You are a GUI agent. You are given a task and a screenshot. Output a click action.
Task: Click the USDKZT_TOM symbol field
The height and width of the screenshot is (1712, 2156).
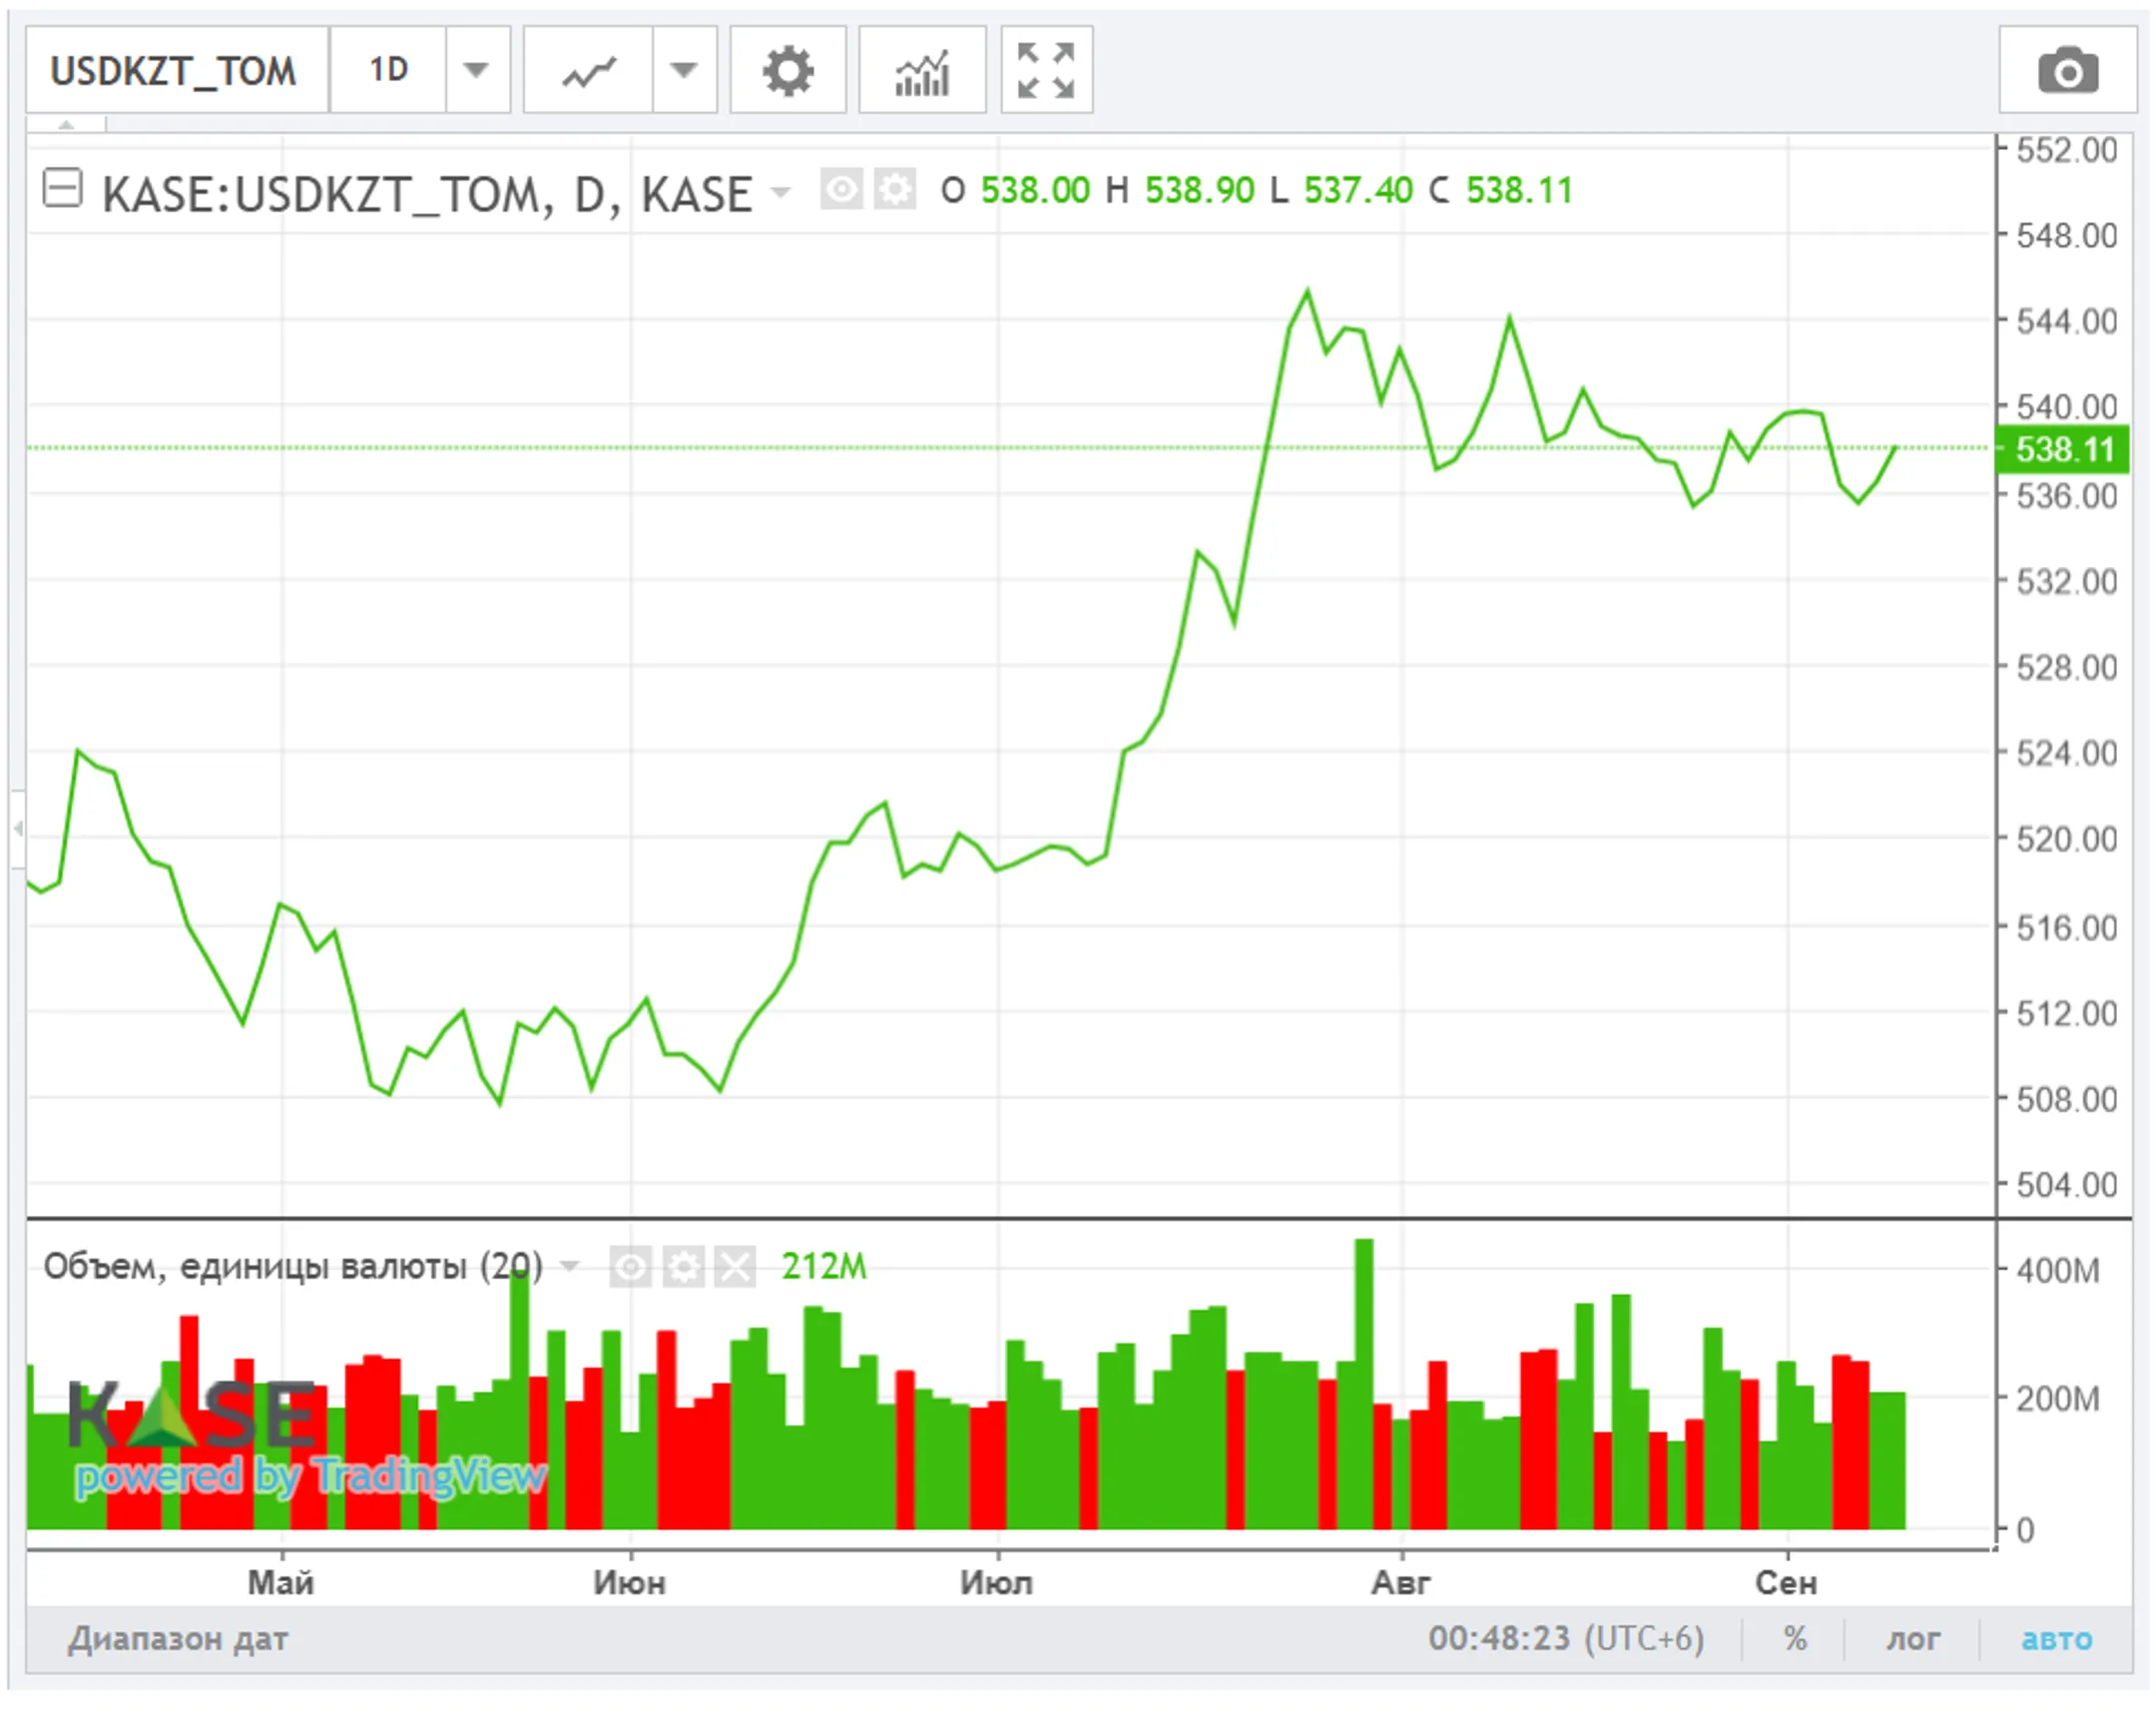[175, 71]
